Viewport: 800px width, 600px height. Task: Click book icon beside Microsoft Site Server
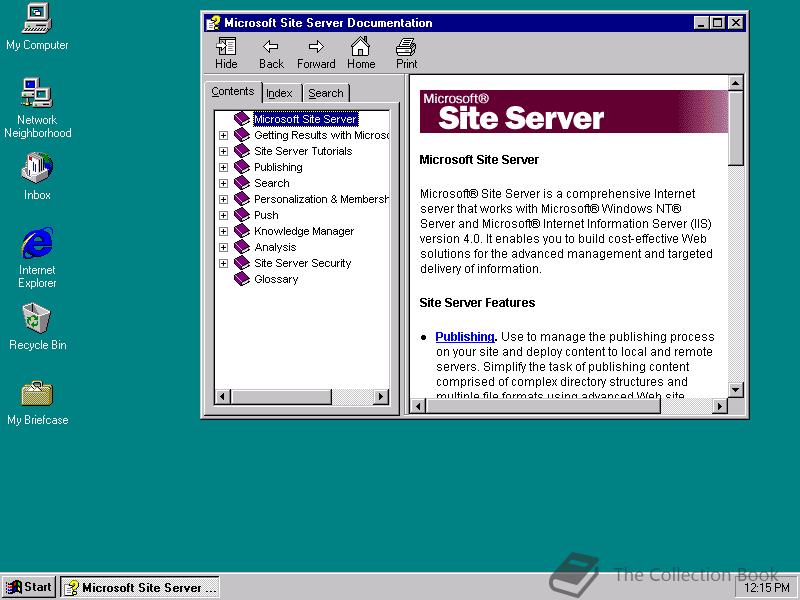(x=242, y=119)
